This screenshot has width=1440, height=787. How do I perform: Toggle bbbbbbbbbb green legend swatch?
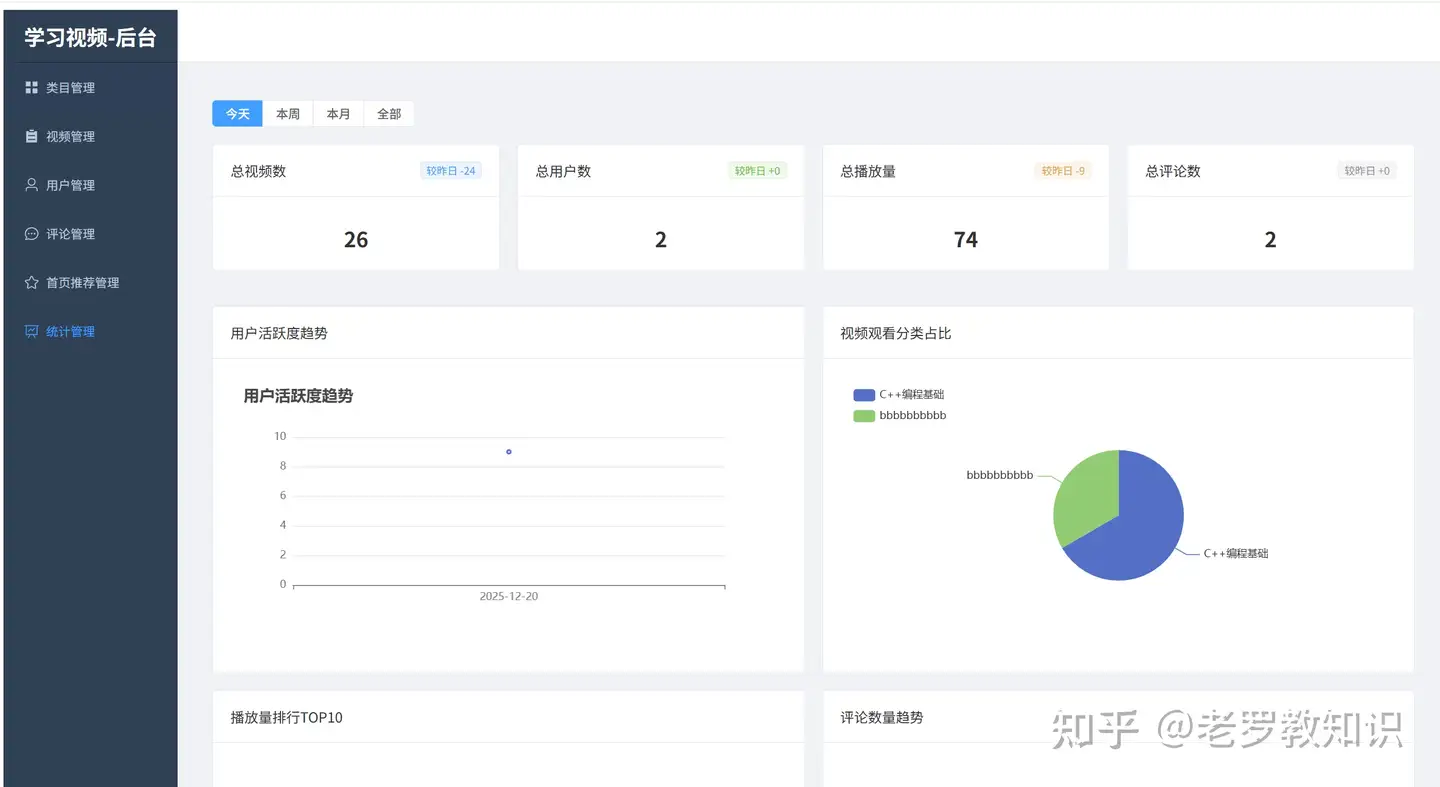pyautogui.click(x=864, y=416)
